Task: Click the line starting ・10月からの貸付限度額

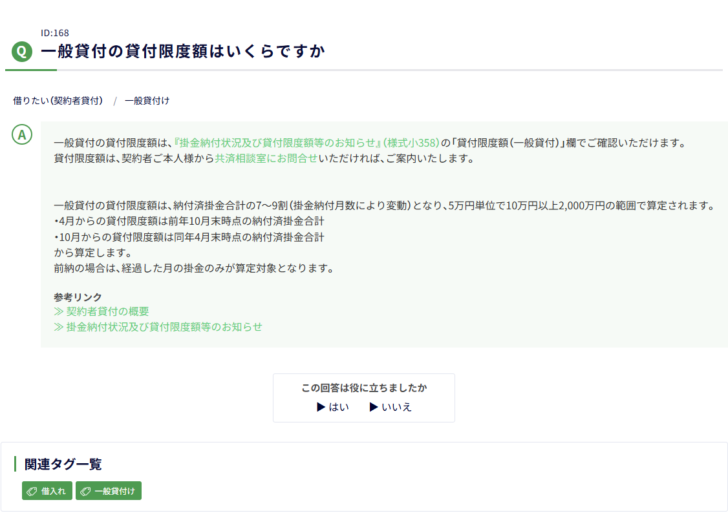Action: coord(189,237)
